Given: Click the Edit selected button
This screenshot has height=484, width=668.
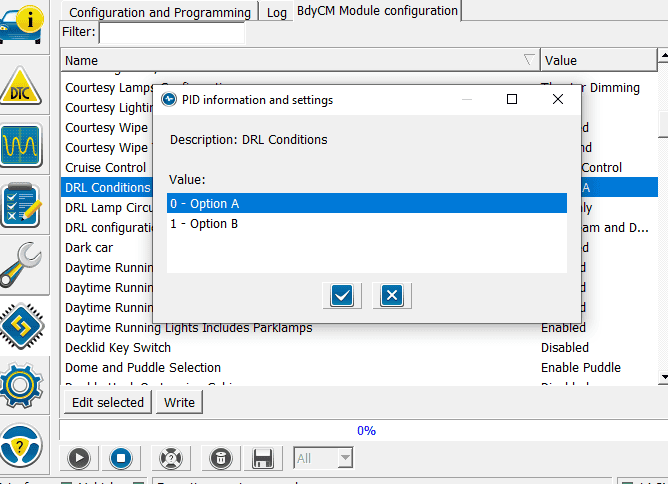Looking at the screenshot, I should tap(108, 402).
